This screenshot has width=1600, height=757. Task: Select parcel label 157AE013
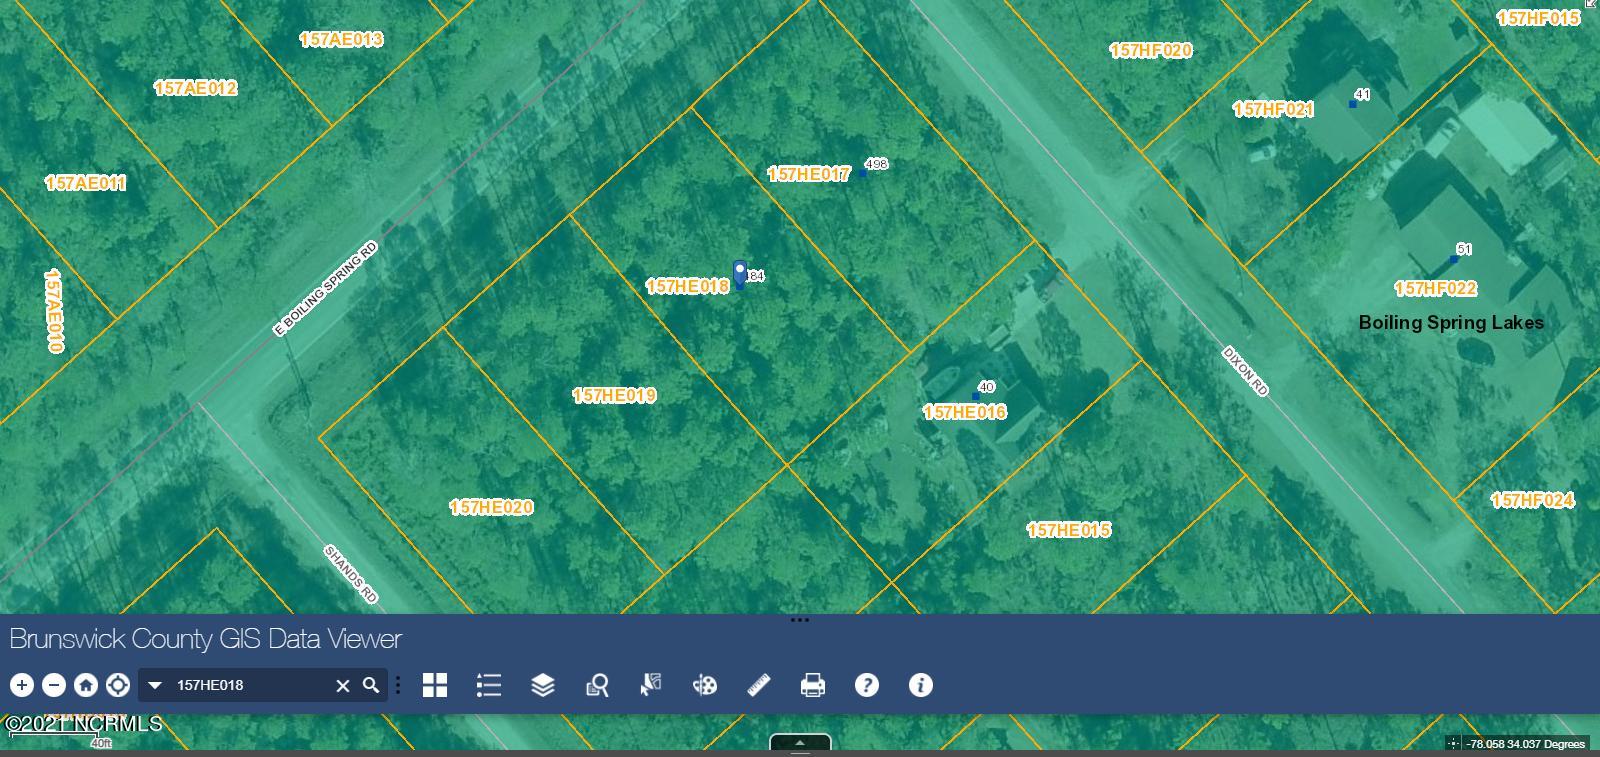tap(341, 39)
